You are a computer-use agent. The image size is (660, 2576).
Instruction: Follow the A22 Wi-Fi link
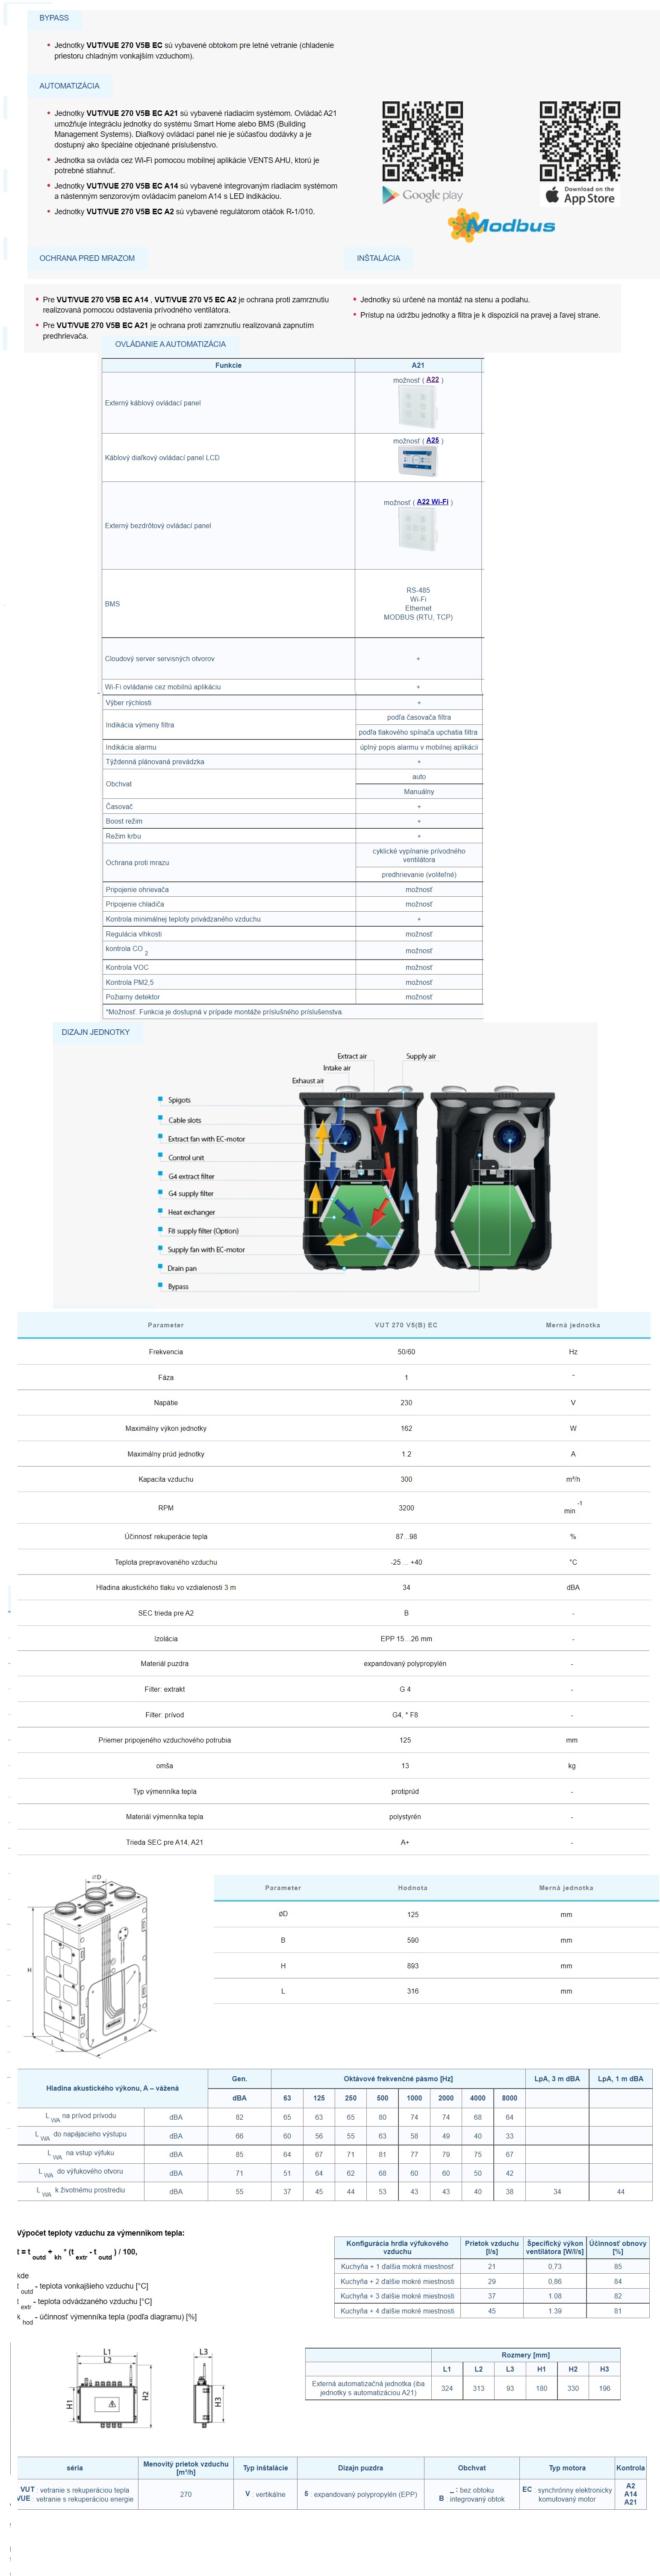[x=432, y=502]
